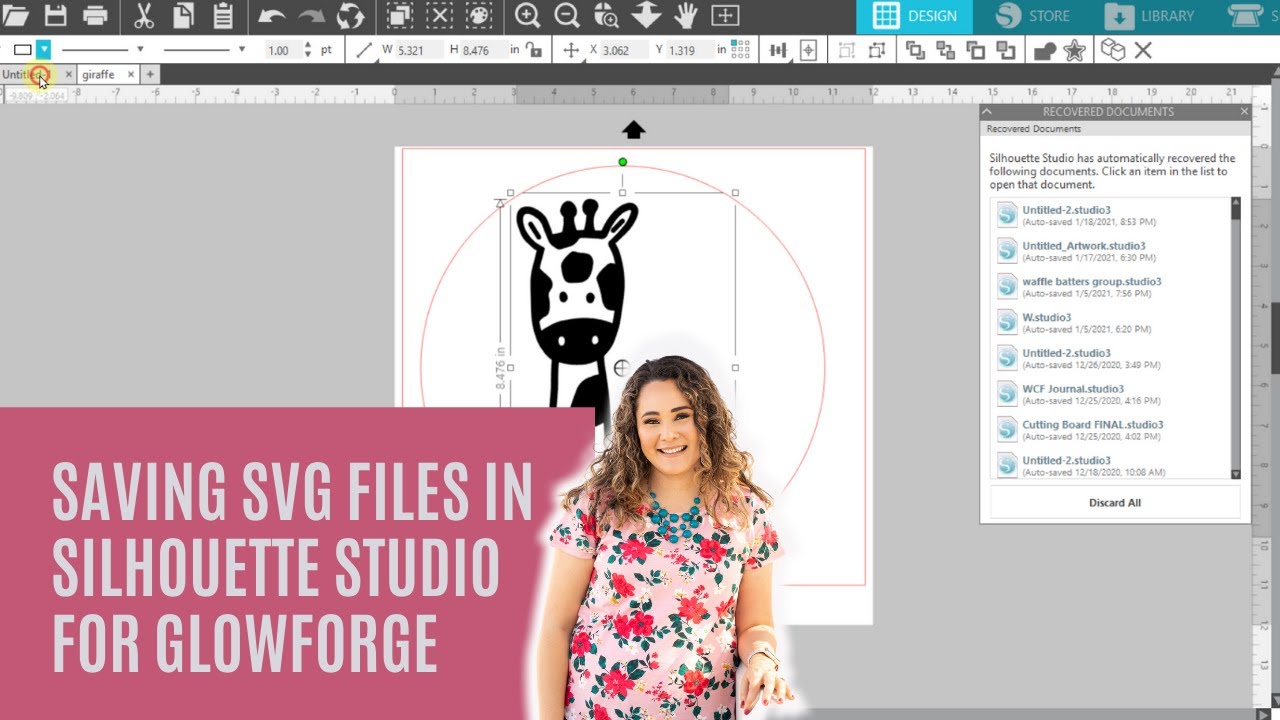Click the Deselect All icon
The height and width of the screenshot is (720, 1280).
[x=439, y=15]
